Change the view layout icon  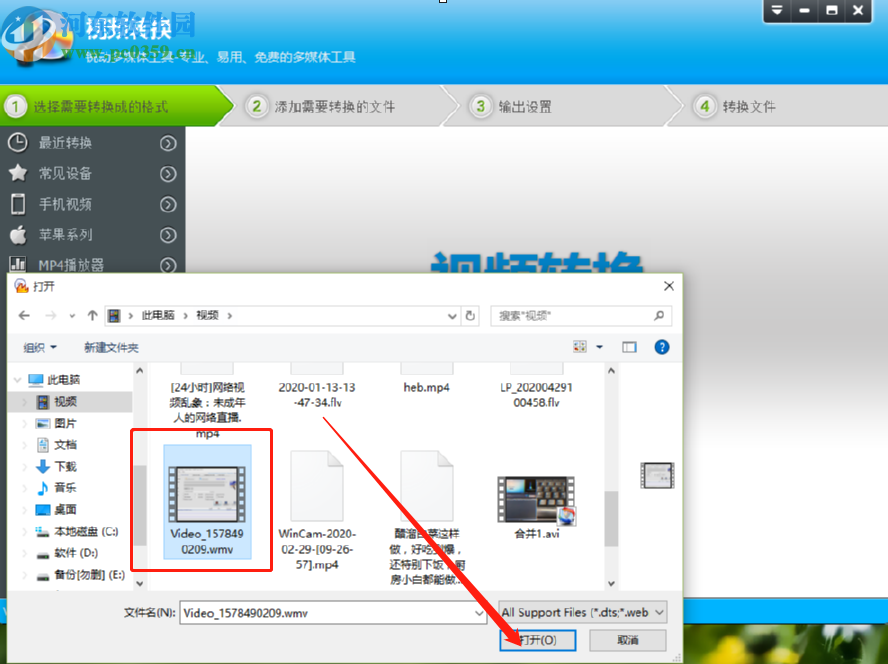pyautogui.click(x=580, y=347)
